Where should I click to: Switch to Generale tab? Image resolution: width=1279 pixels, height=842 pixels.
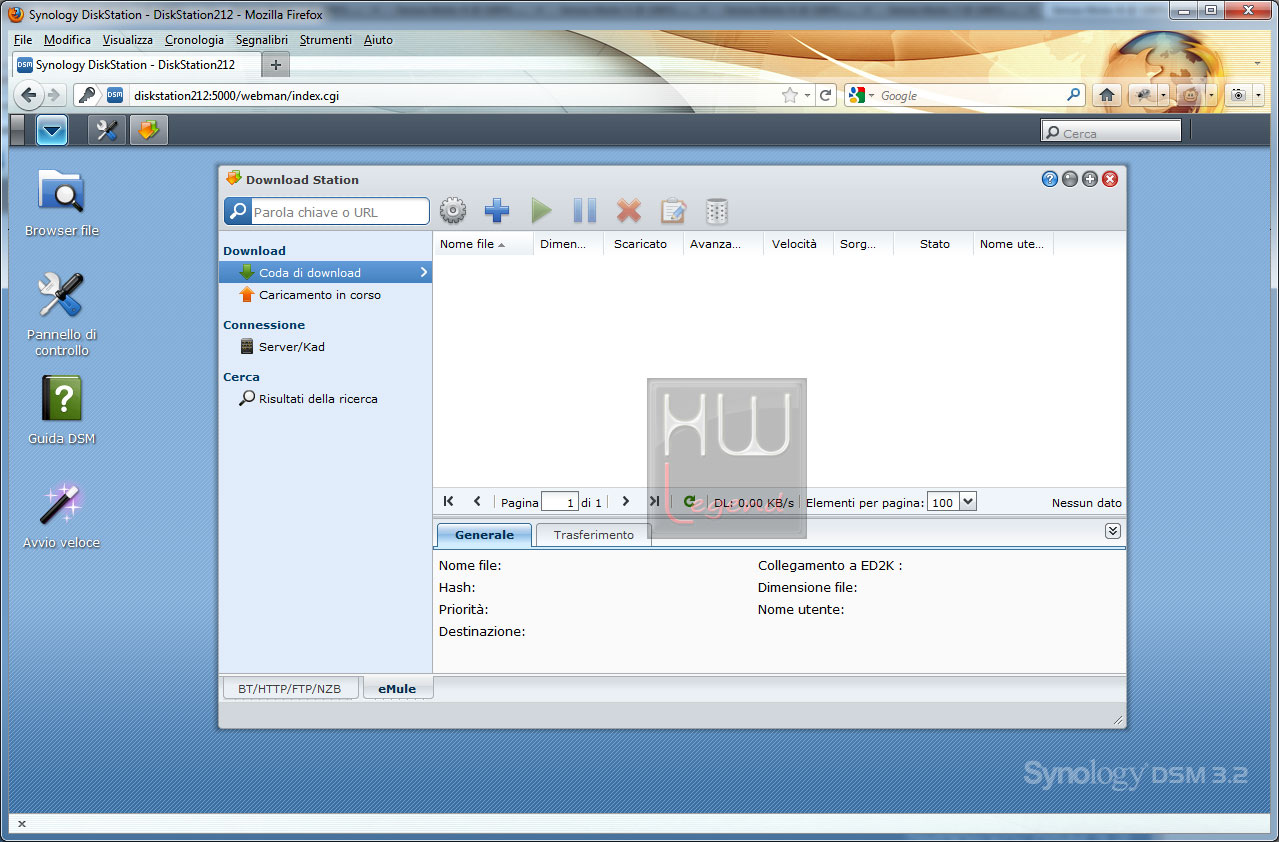484,535
